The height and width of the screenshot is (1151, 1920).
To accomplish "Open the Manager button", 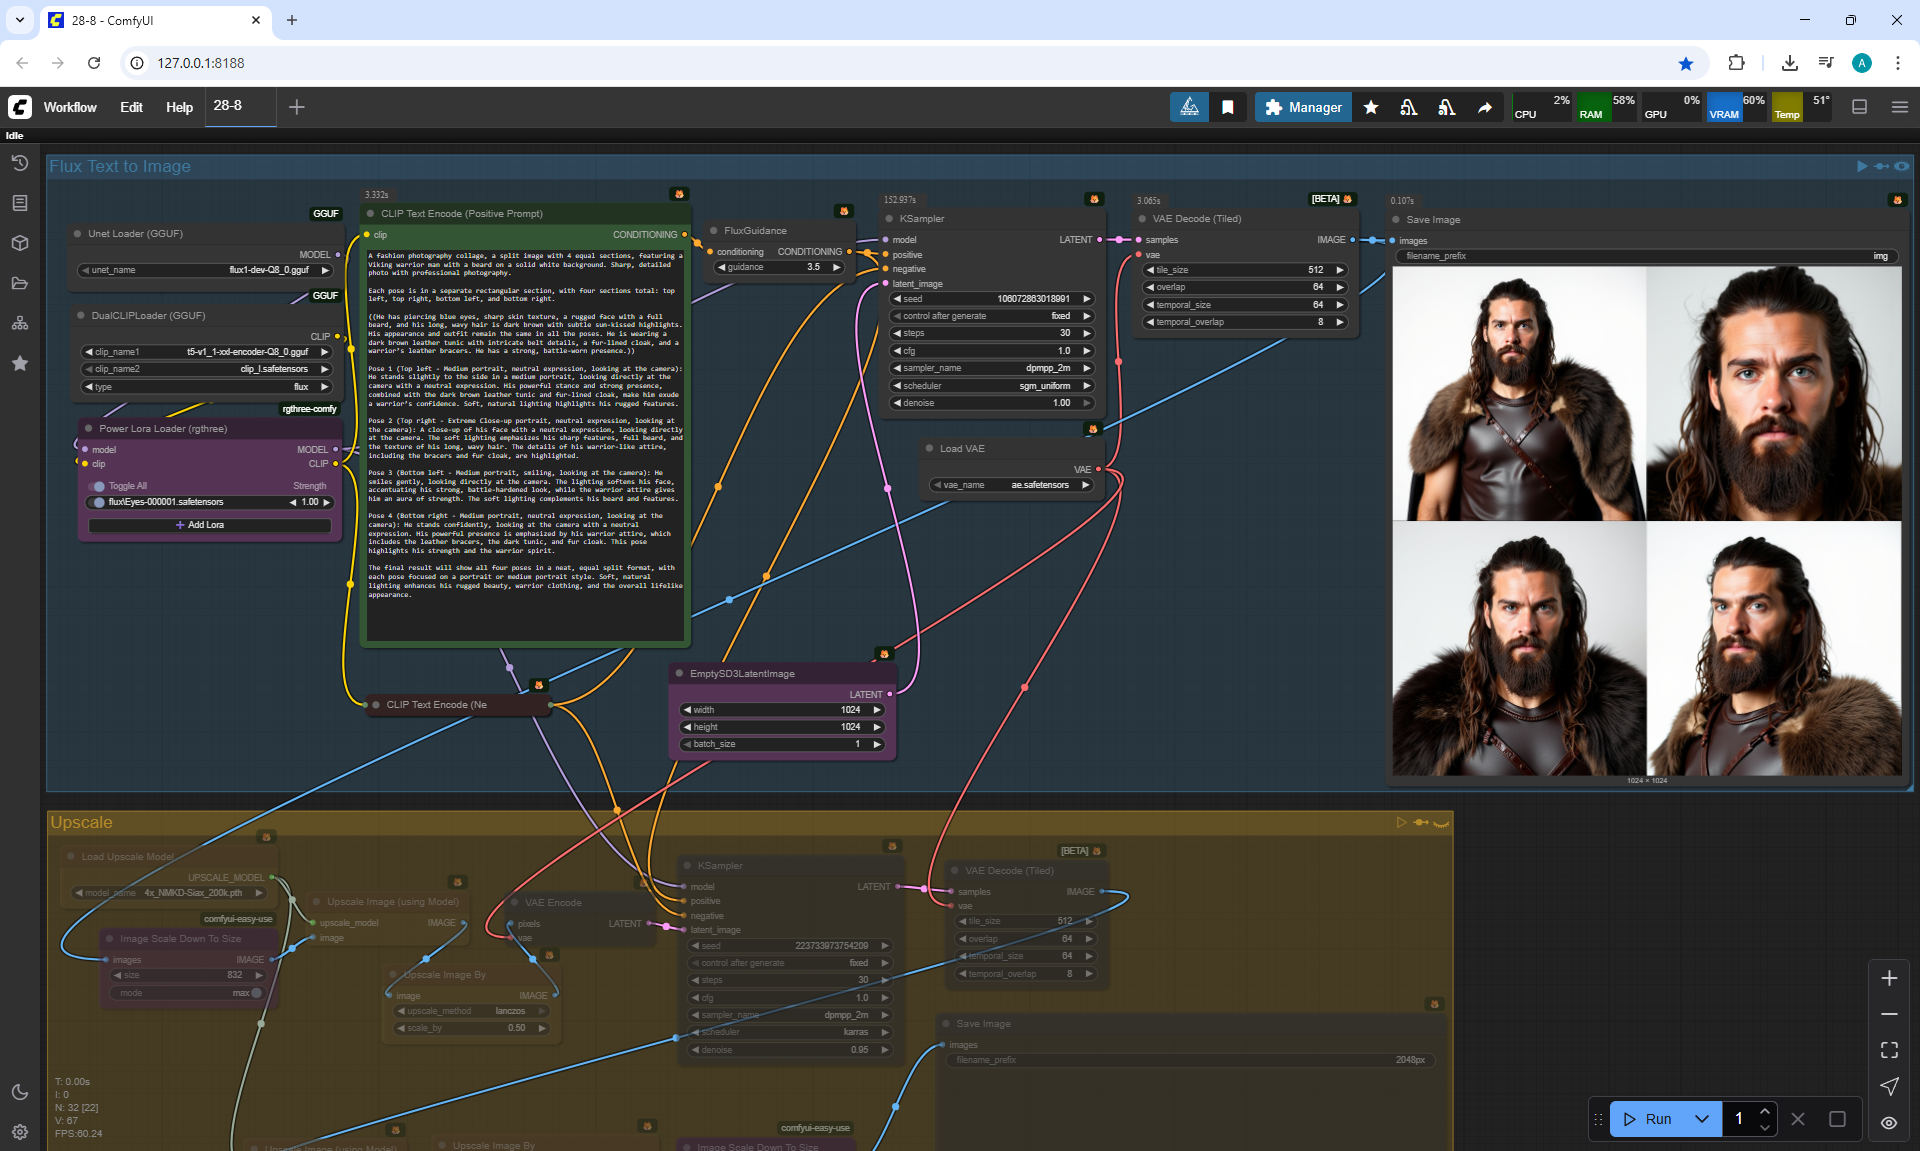I will (1303, 107).
